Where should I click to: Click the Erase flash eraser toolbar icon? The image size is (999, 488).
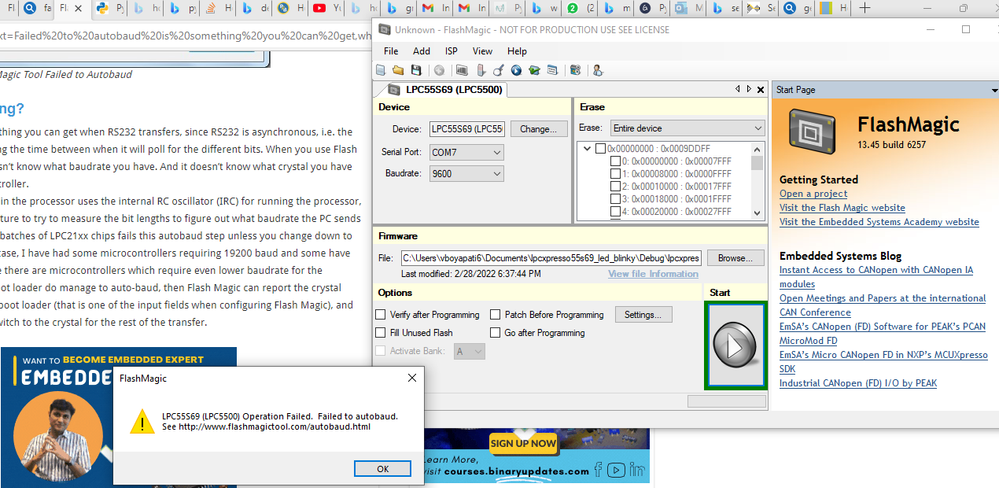pyautogui.click(x=481, y=70)
